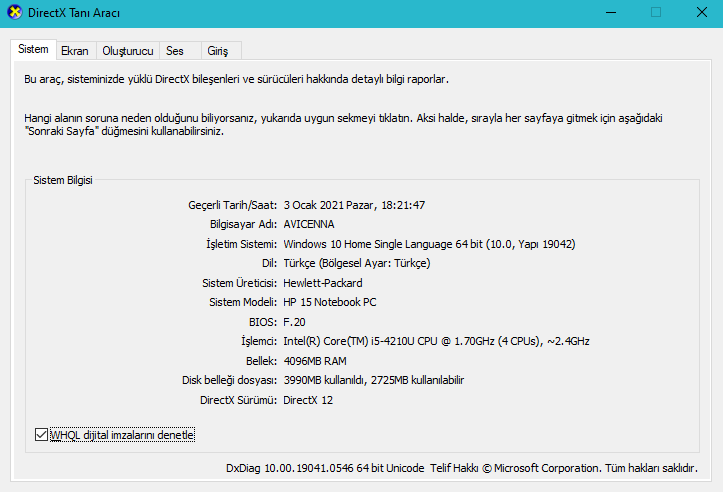Screen dimensions: 723x492
Task: Click the disabled maximize window button
Action: (x=656, y=12)
